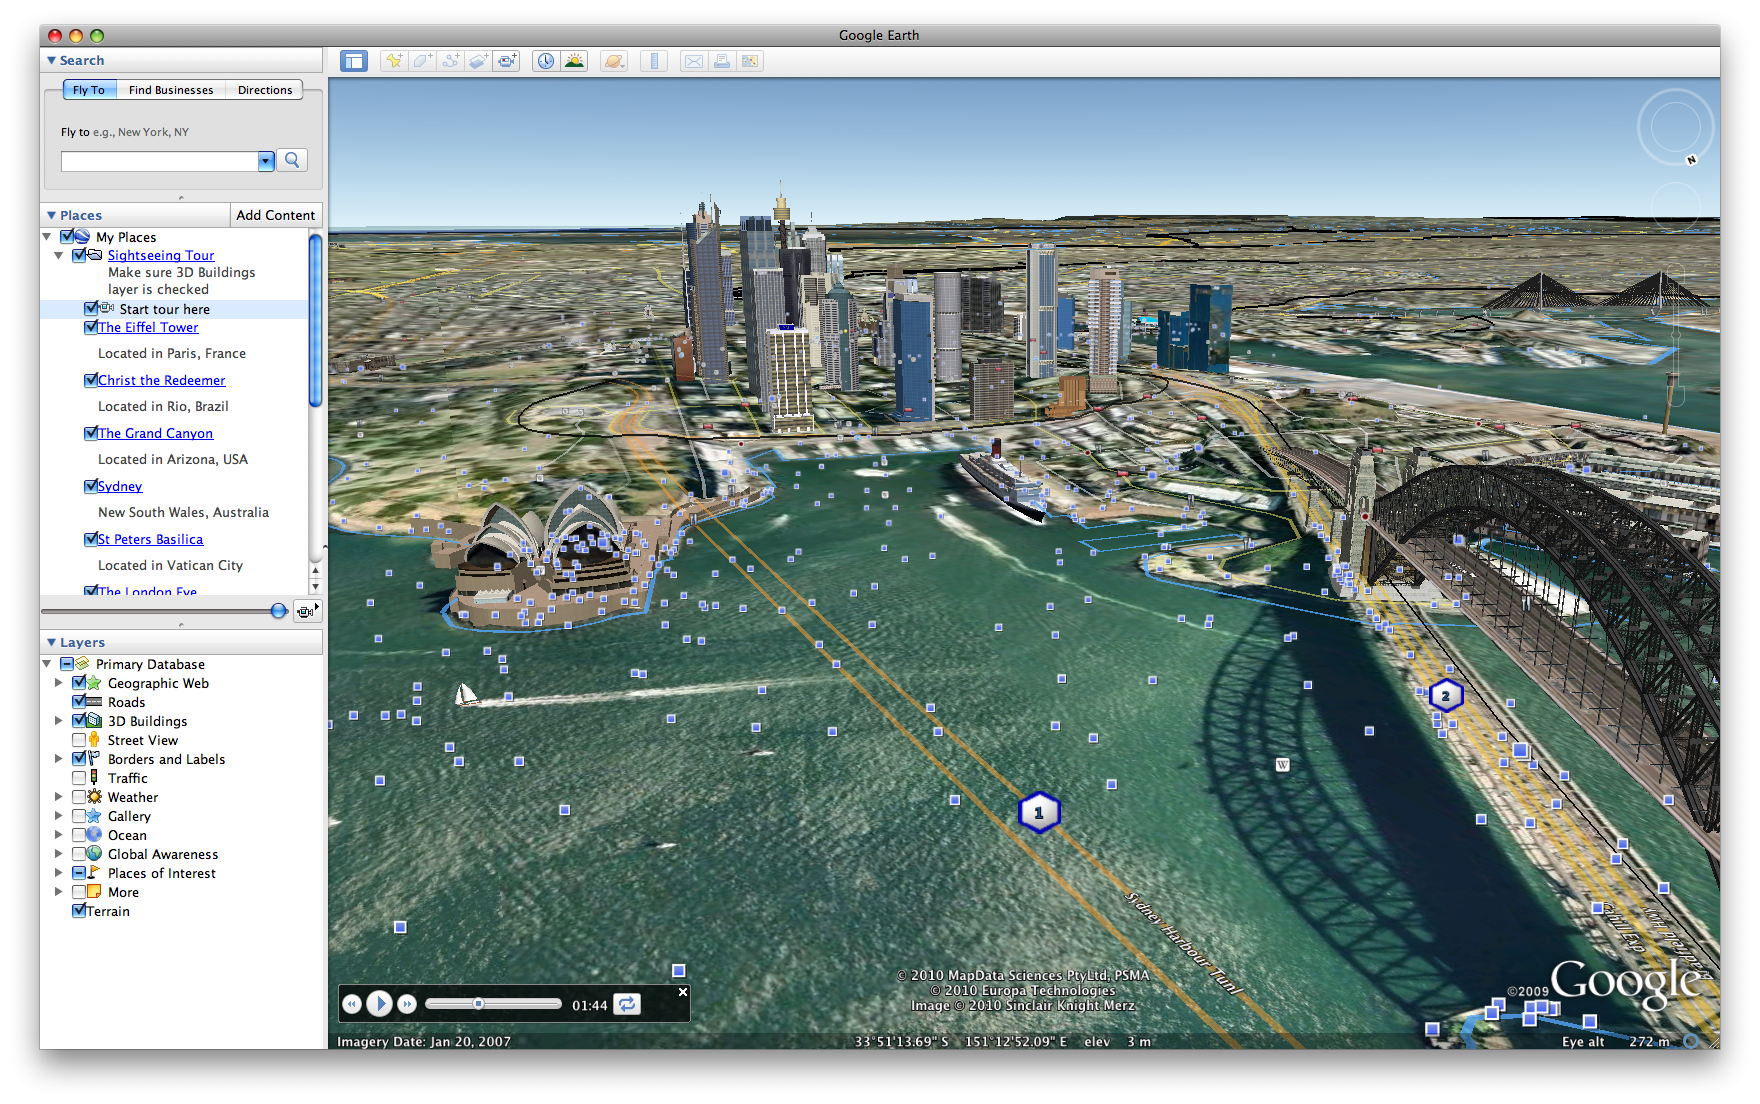Fast-forward the tour playback
Viewport: 1760px width, 1104px height.
[407, 1004]
